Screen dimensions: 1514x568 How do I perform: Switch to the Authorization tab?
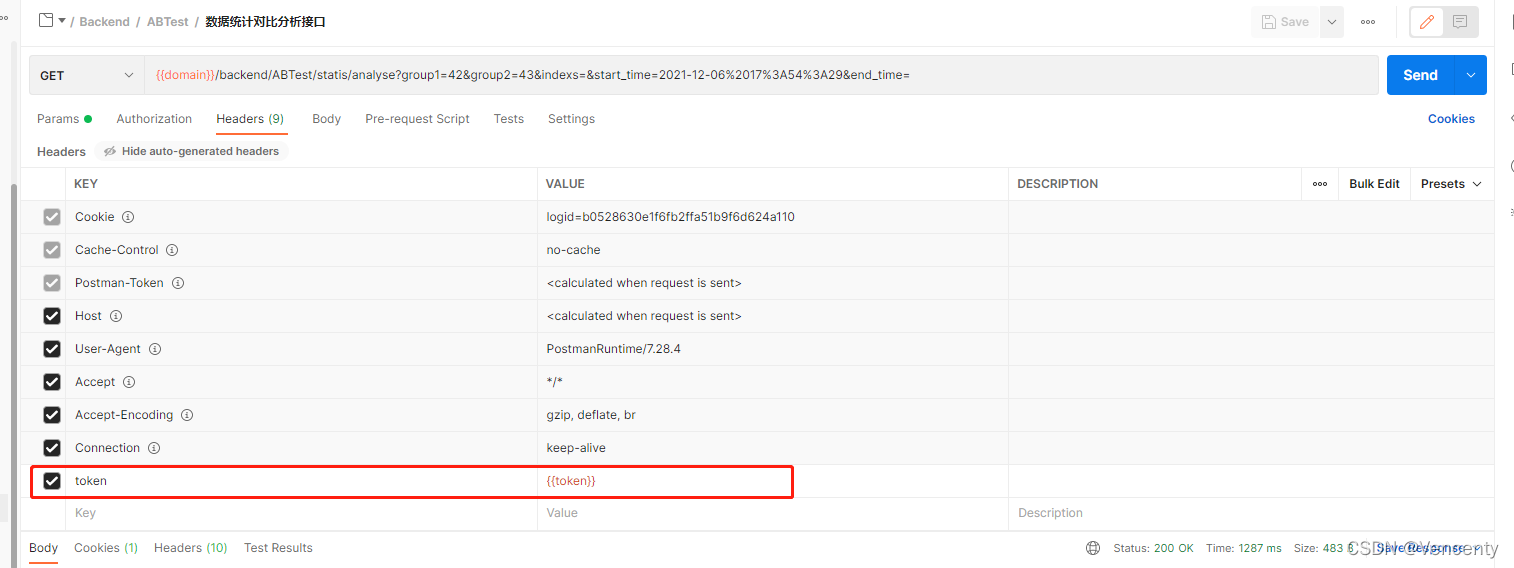154,119
